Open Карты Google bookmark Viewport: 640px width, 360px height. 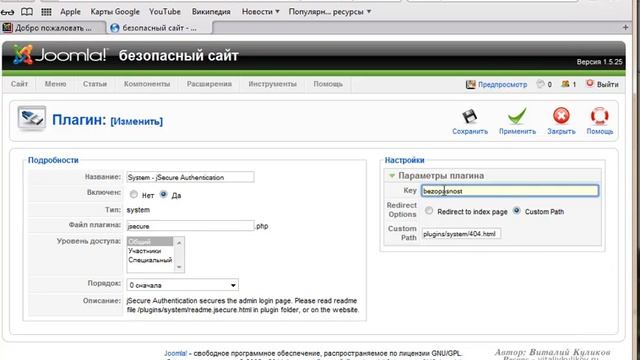coord(115,12)
